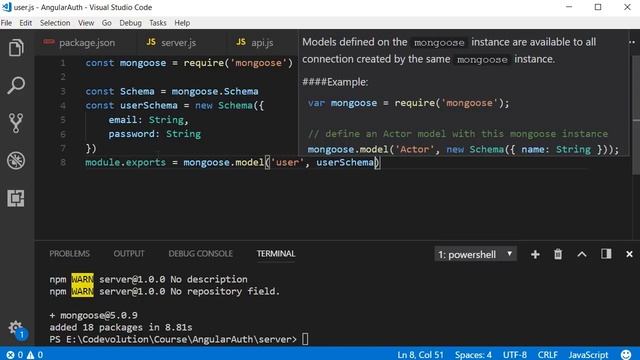Click the VS Code logo in title bar
This screenshot has height=360, width=640.
[x=7, y=7]
